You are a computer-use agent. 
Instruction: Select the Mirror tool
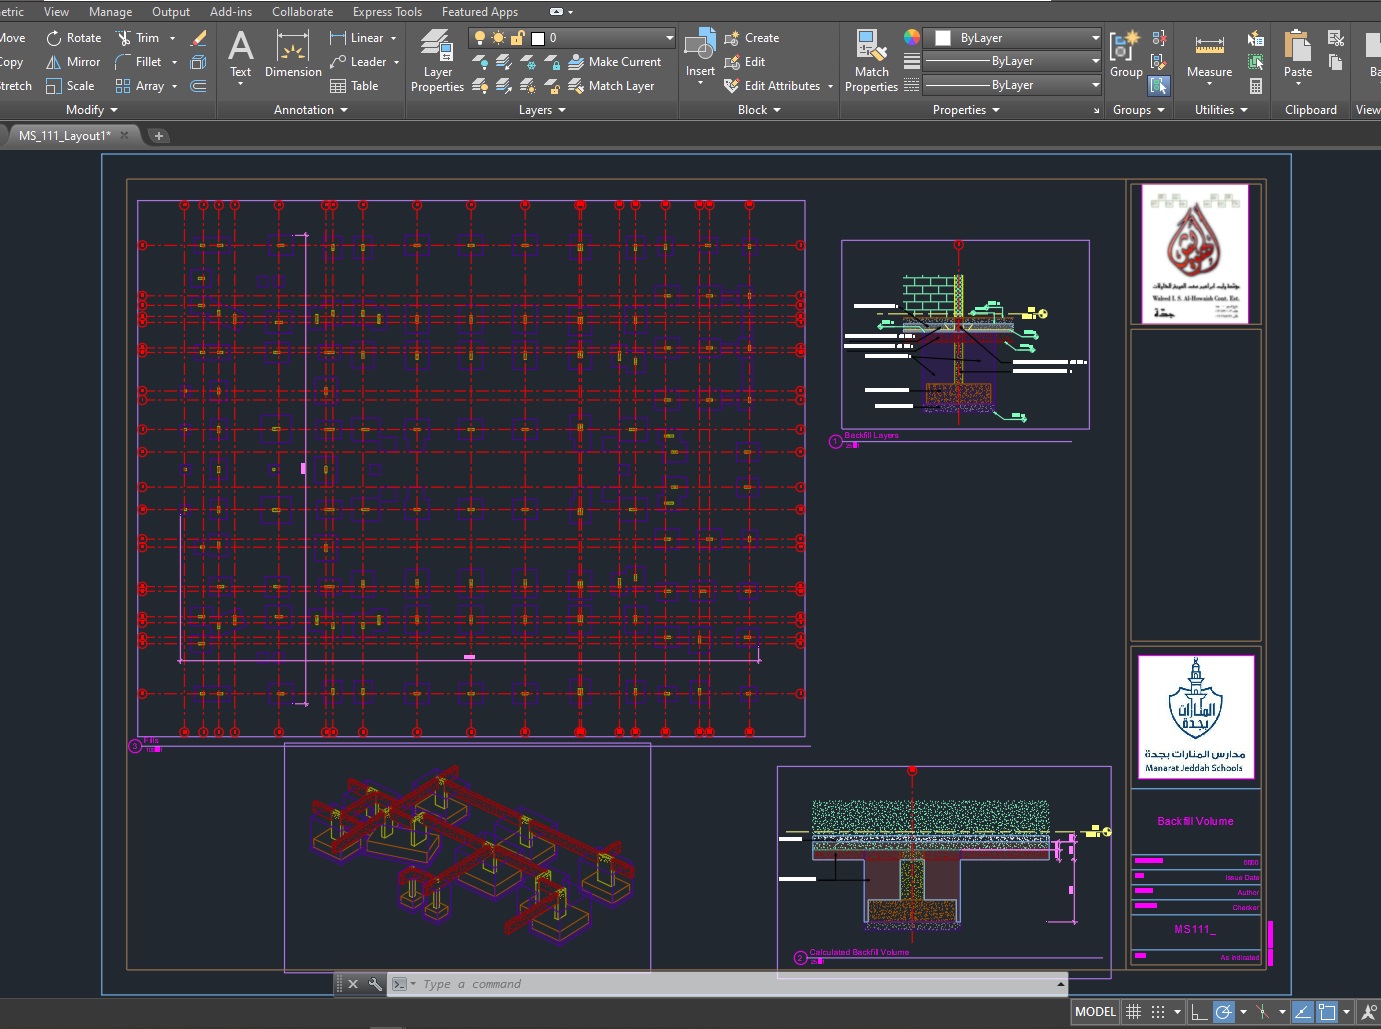pyautogui.click(x=73, y=62)
